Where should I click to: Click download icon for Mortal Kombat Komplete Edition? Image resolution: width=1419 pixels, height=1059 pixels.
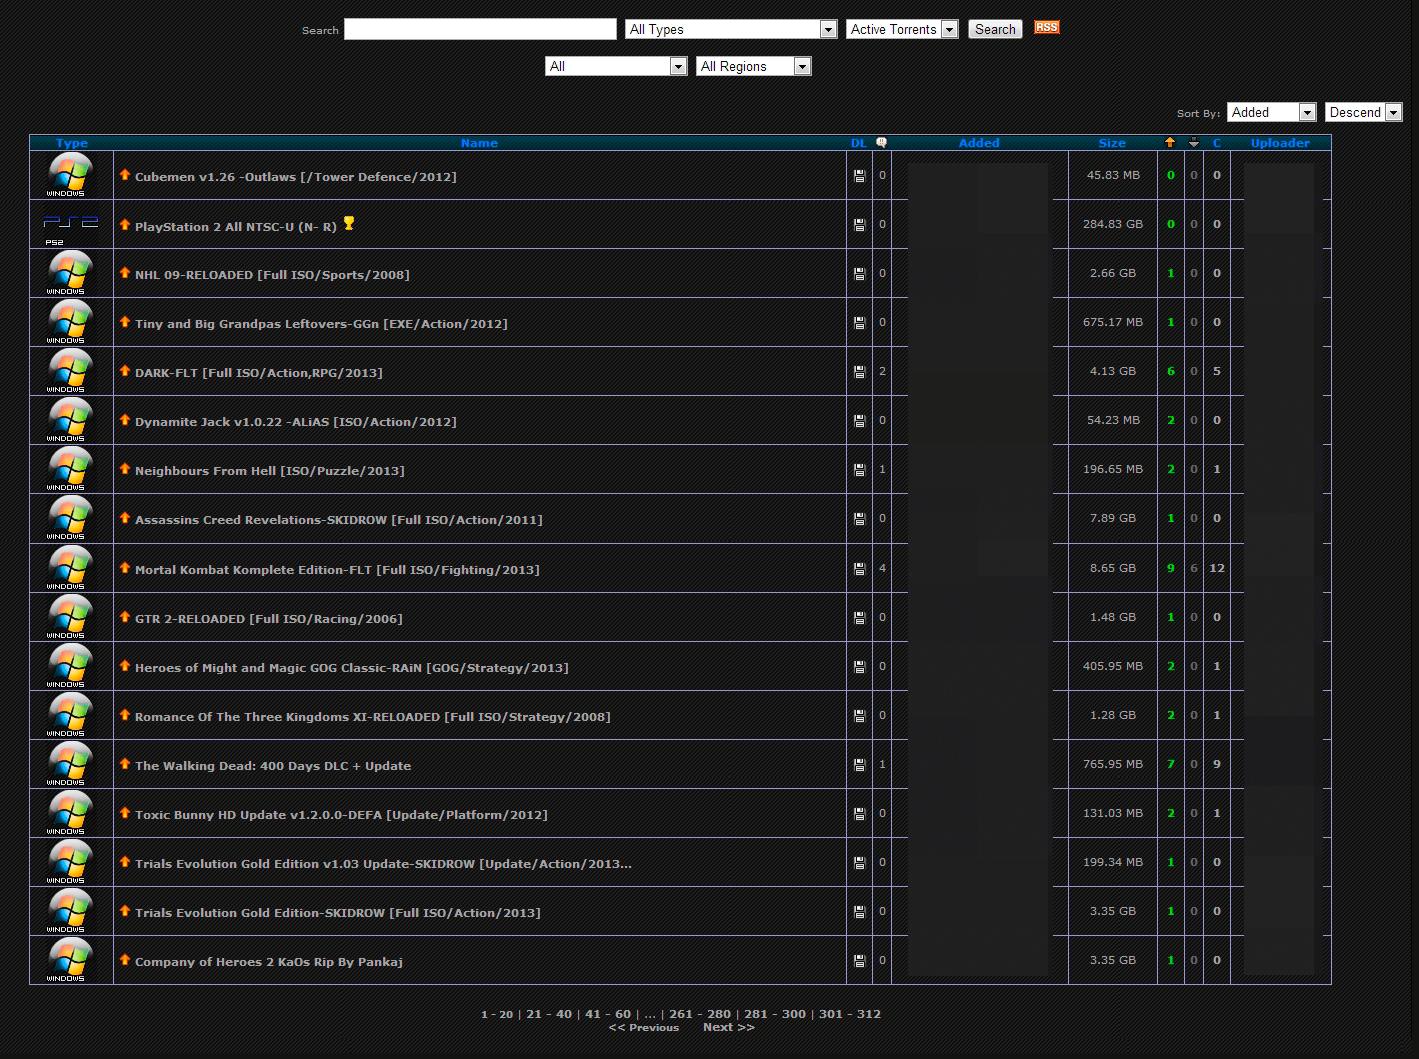pyautogui.click(x=859, y=569)
